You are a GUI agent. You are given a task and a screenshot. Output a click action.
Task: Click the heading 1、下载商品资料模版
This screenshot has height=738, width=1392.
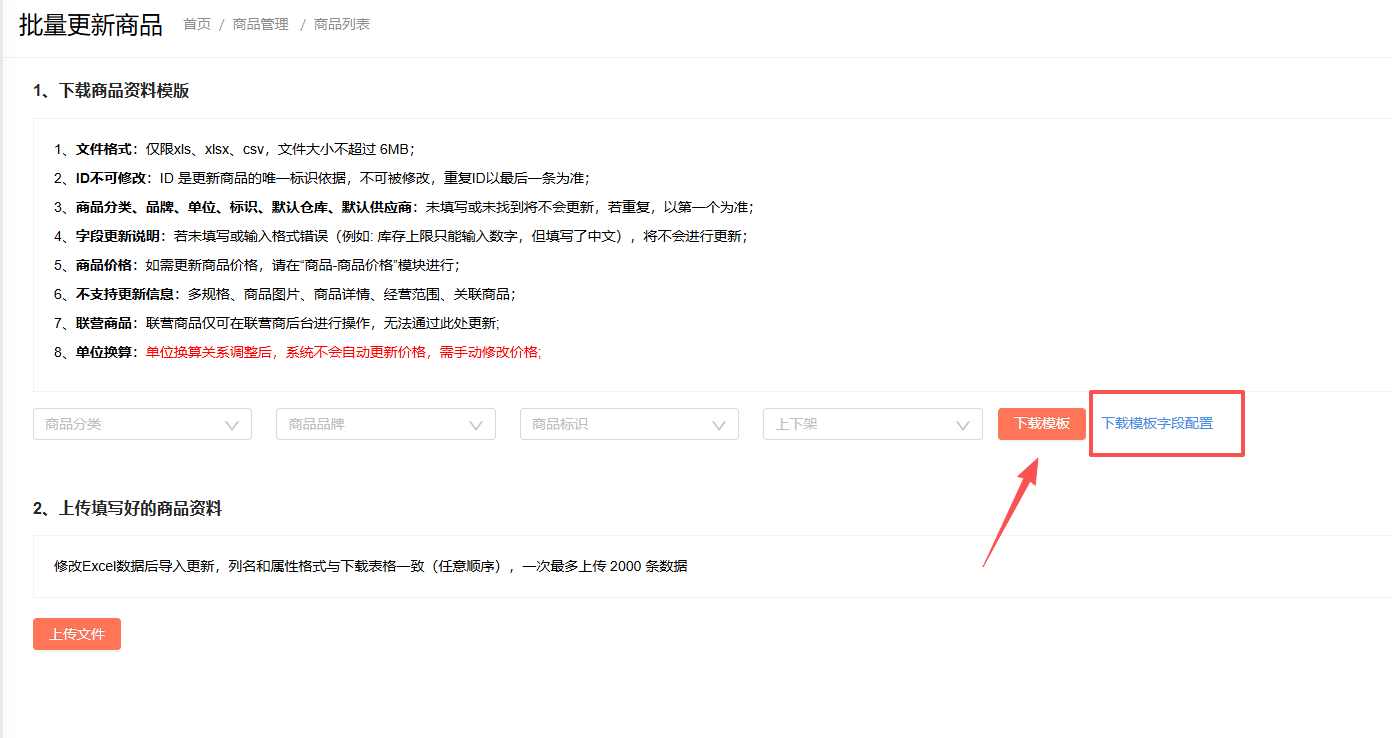pos(111,91)
